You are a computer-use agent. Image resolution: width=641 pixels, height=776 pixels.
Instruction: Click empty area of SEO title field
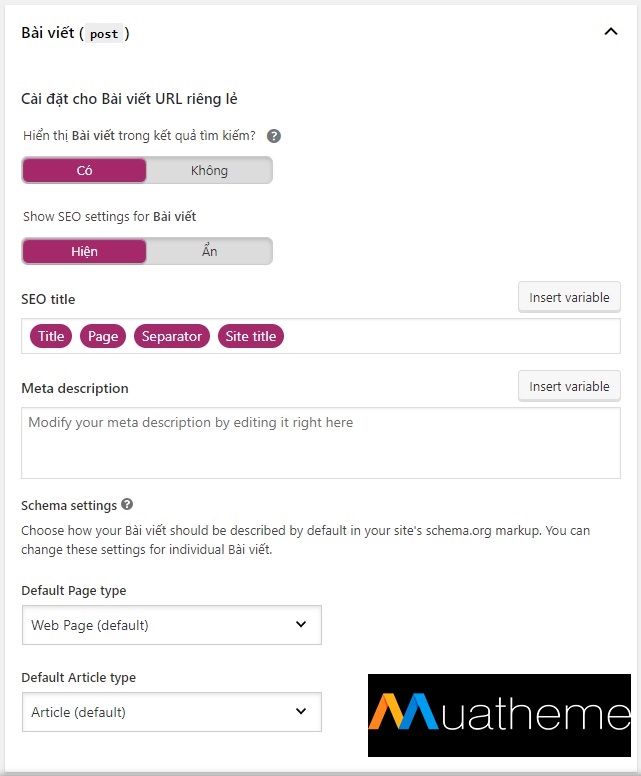(x=450, y=336)
